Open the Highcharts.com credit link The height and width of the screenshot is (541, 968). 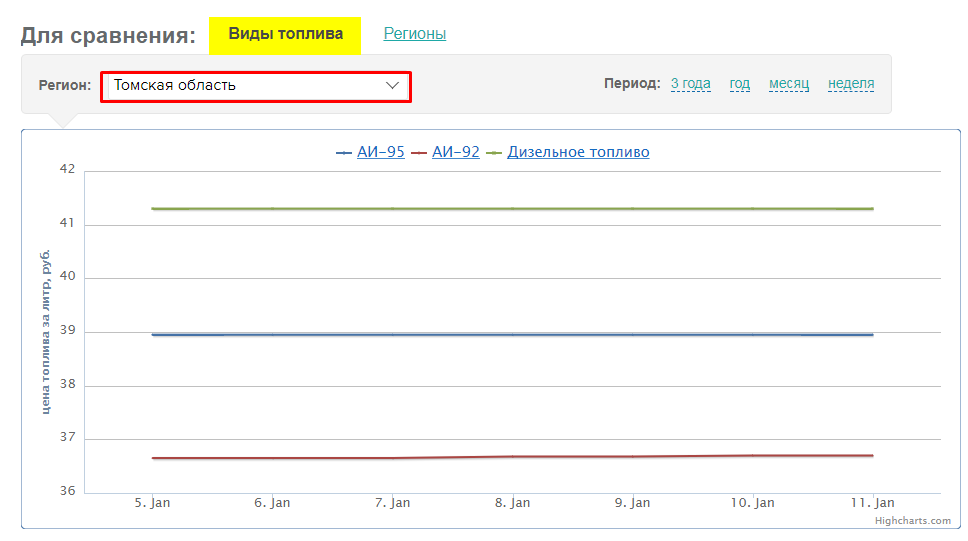click(912, 521)
